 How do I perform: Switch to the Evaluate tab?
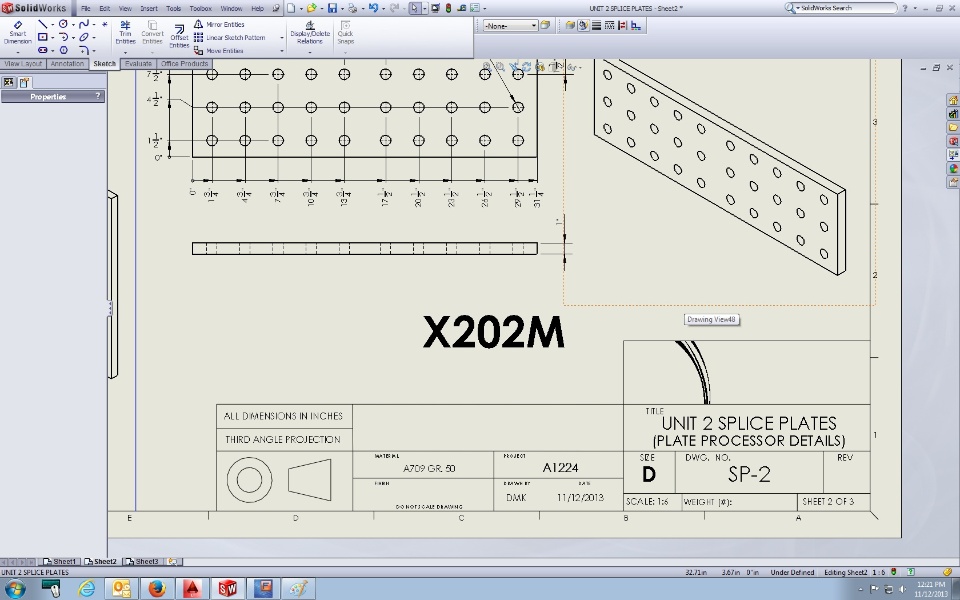click(138, 64)
